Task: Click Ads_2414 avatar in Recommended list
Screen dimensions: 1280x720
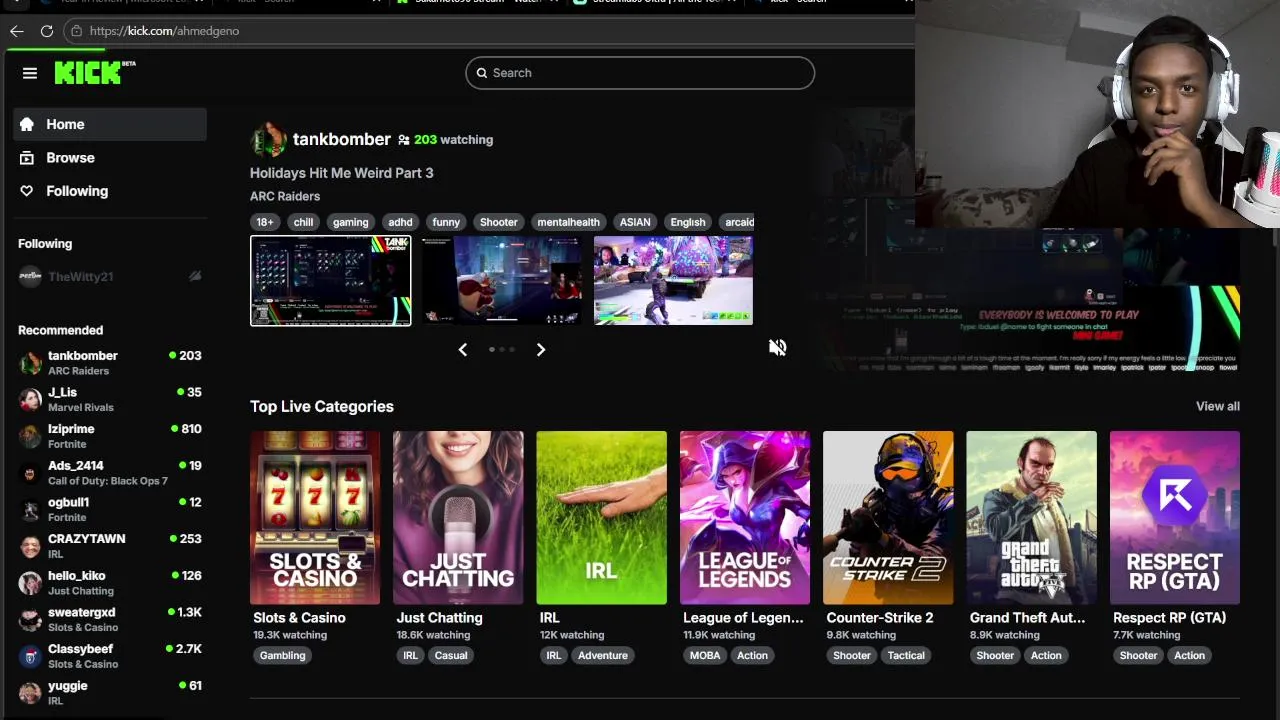Action: 30,472
